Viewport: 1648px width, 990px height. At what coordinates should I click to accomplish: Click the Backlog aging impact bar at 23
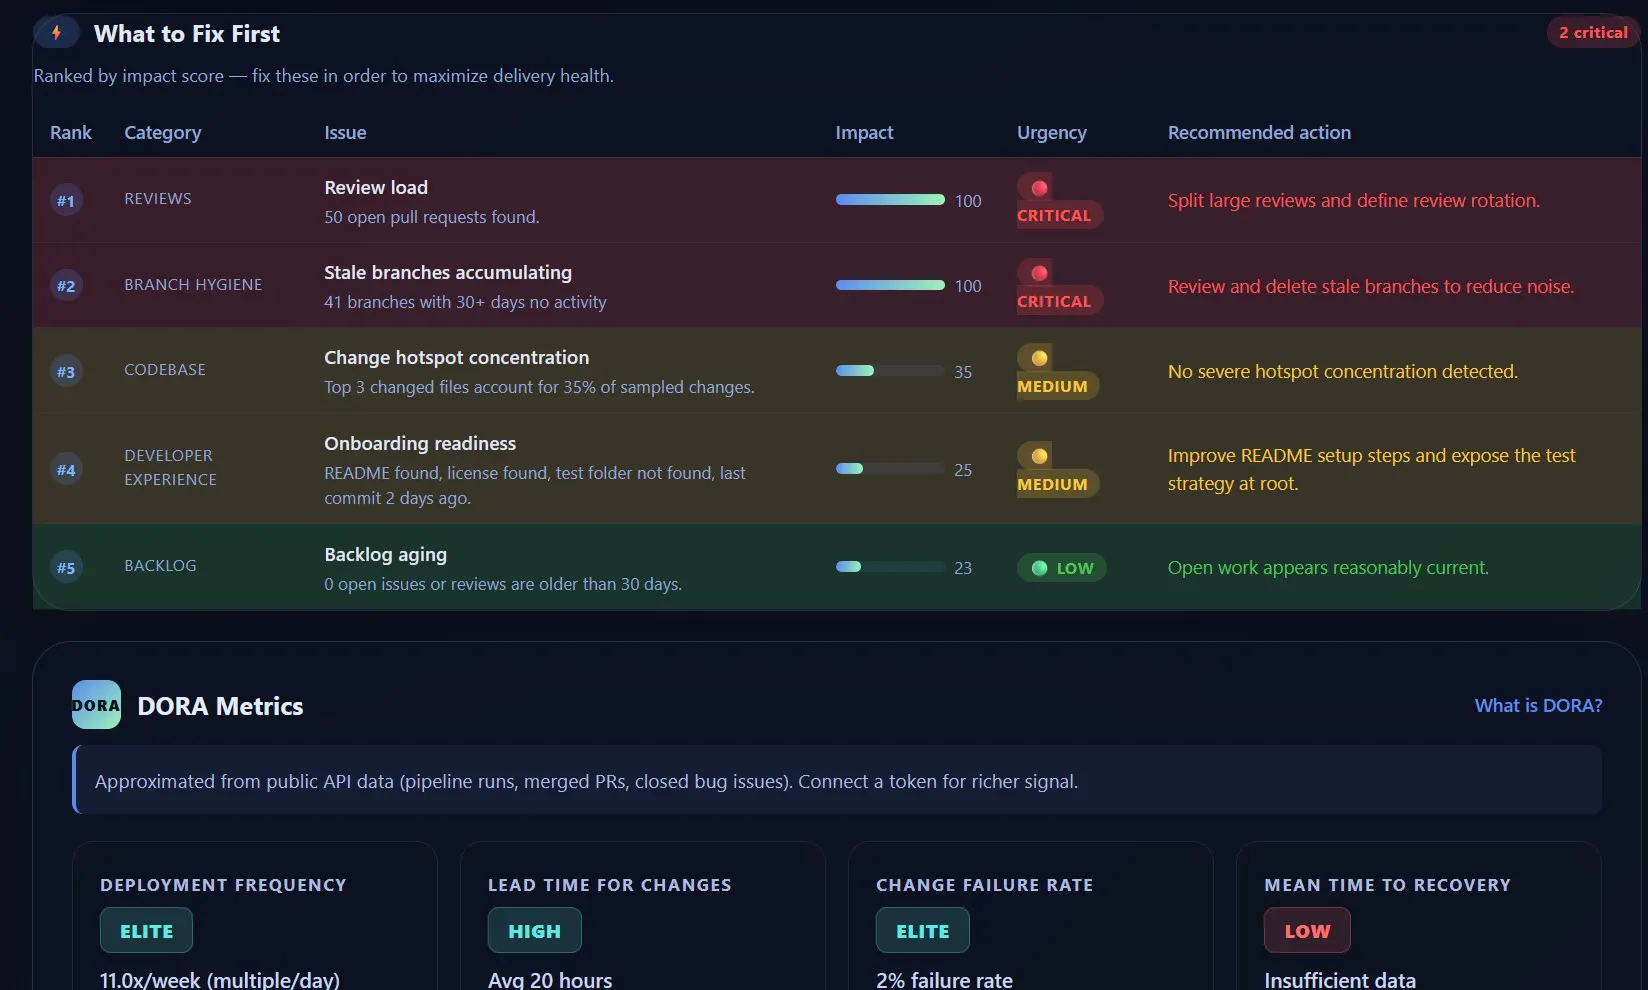pos(890,567)
